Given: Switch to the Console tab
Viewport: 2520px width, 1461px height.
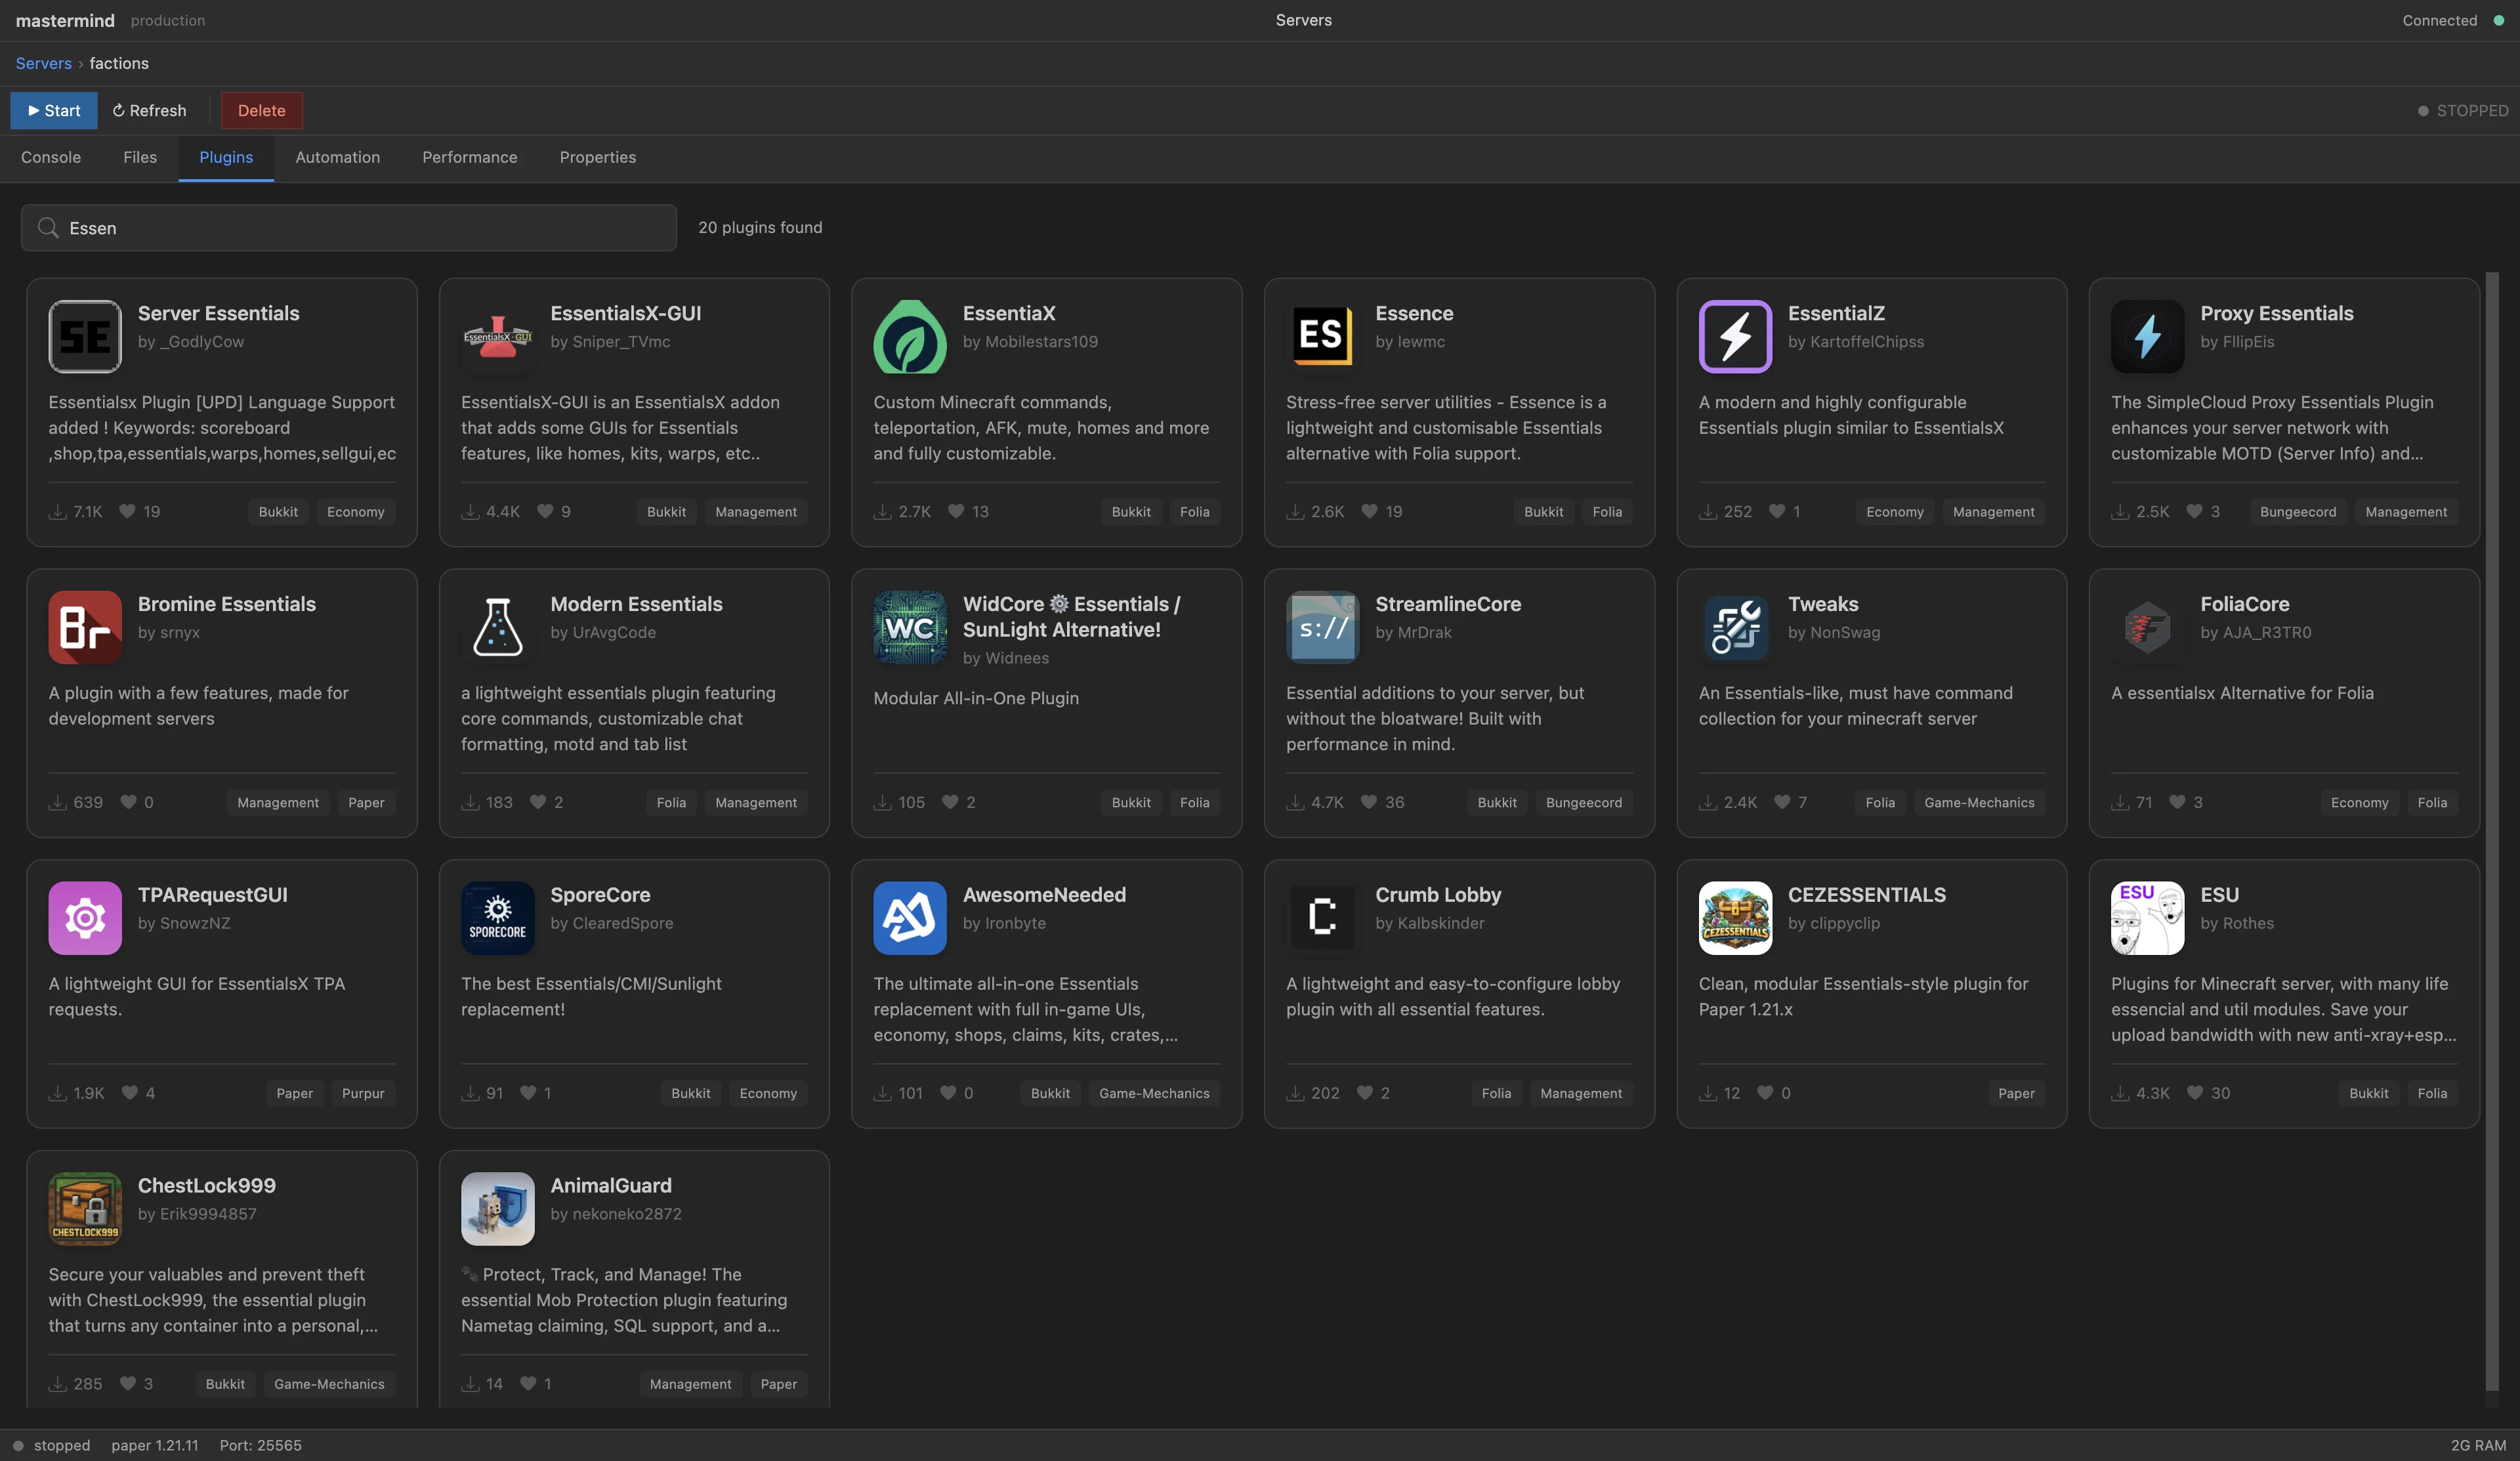Looking at the screenshot, I should point(51,157).
